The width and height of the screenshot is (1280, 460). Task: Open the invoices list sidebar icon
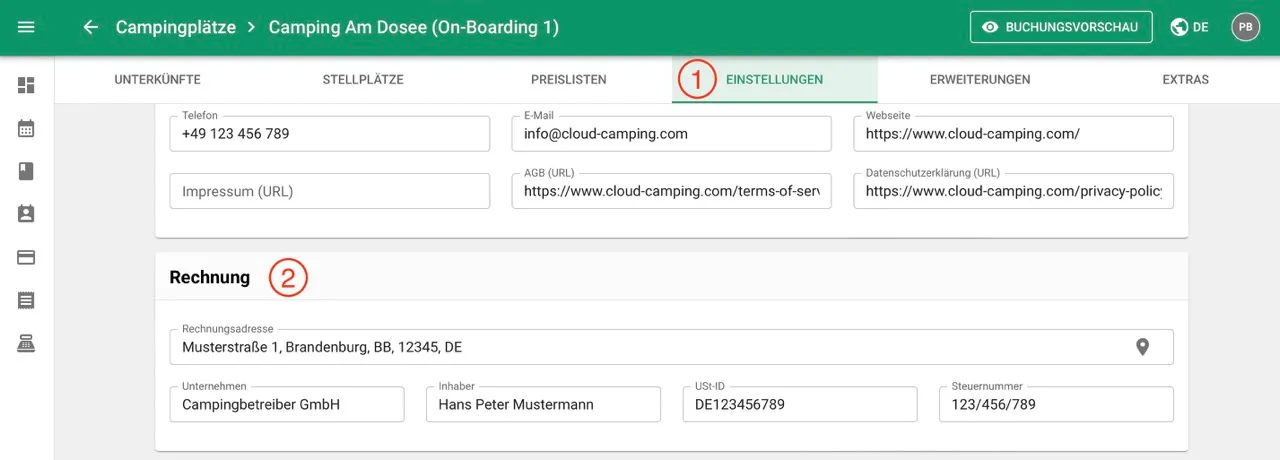pos(26,300)
